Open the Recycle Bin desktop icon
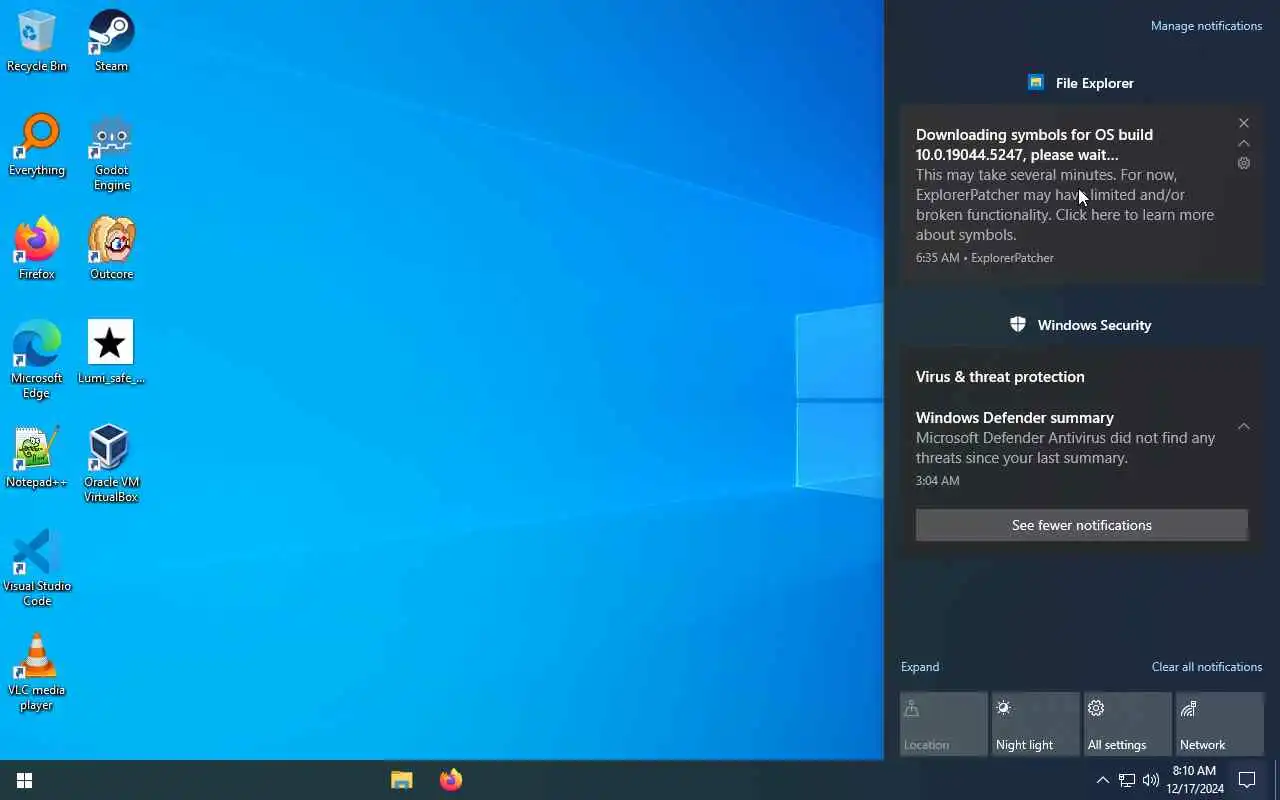The width and height of the screenshot is (1280, 800). point(37,41)
